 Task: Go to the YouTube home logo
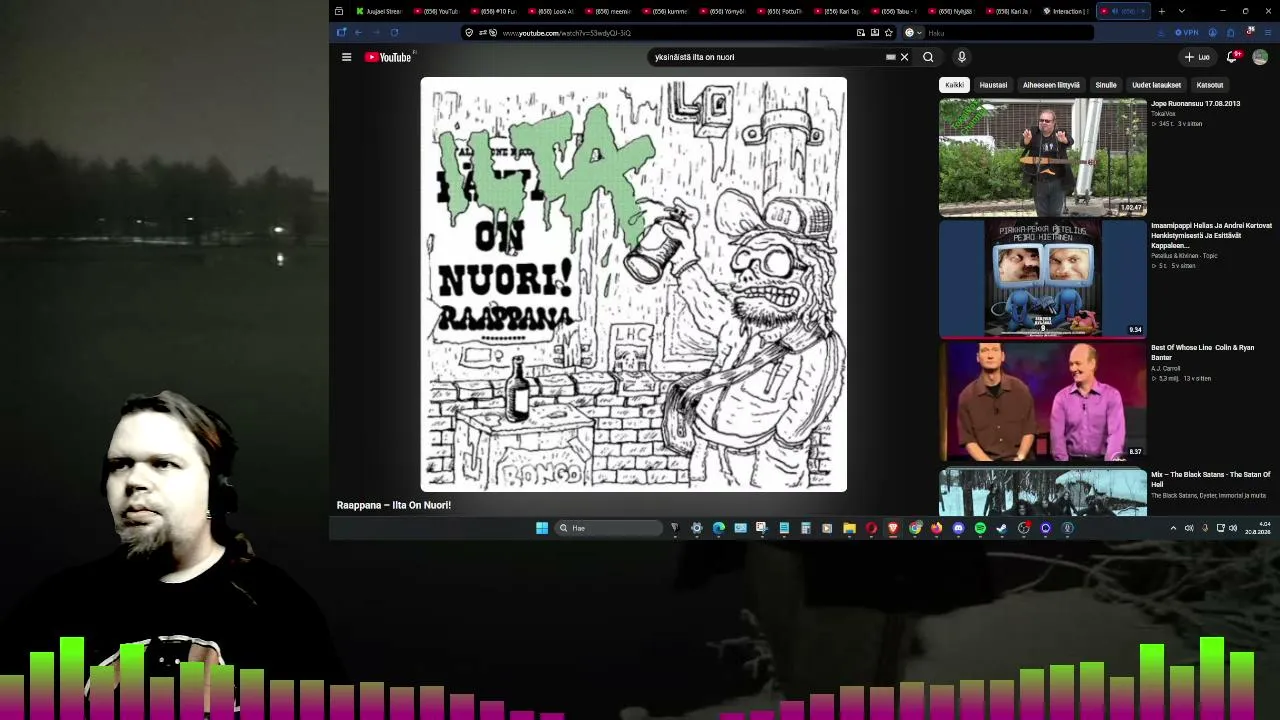pyautogui.click(x=388, y=57)
